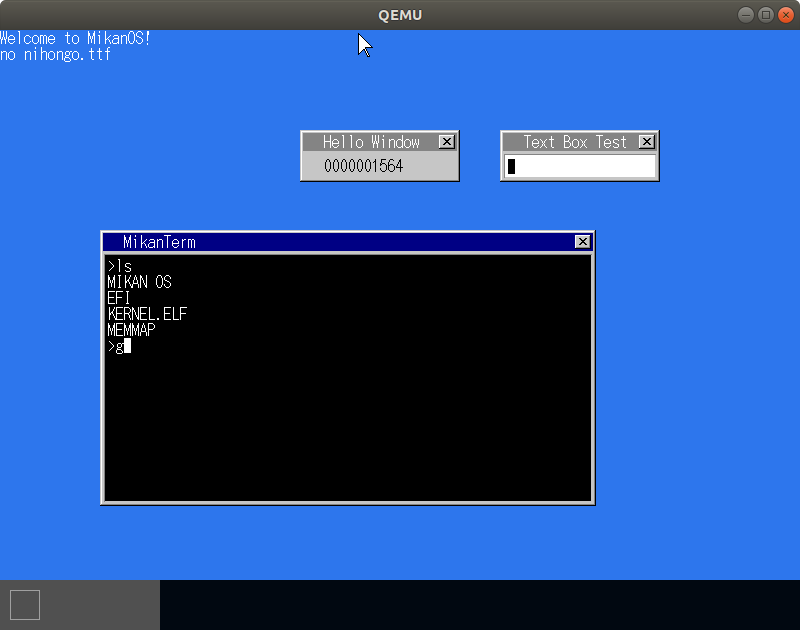The image size is (800, 630).
Task: Click the square button in the taskbar
Action: coord(25,605)
